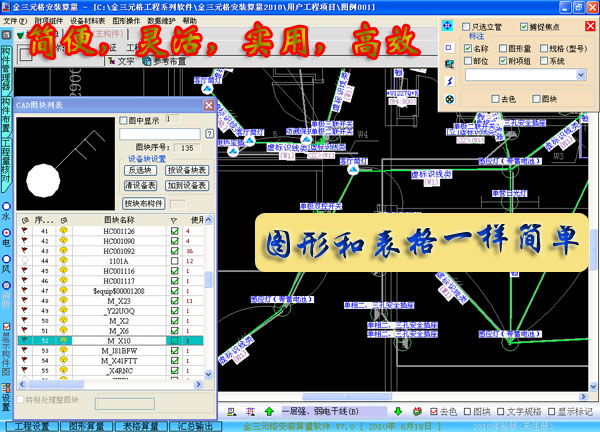Toggle the 图中显示 checkbox
This screenshot has width=600, height=432.
pos(125,119)
